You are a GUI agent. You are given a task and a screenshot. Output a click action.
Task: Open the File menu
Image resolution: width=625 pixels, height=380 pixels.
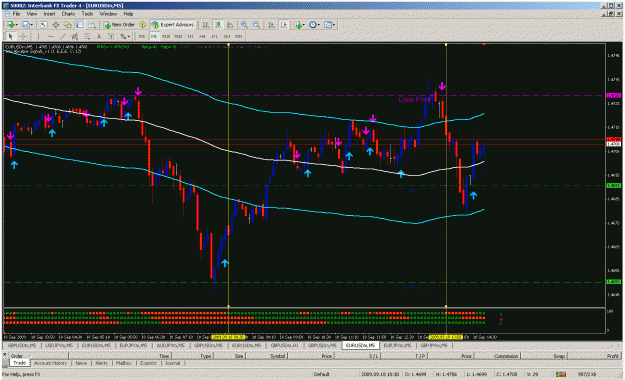tap(16, 14)
